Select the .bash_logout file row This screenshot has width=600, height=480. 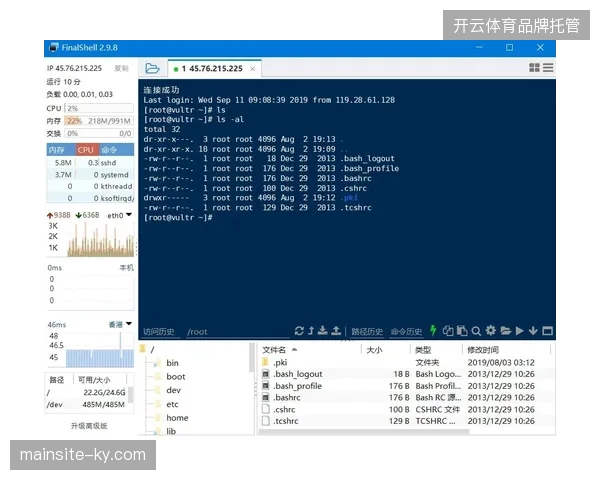click(x=406, y=374)
